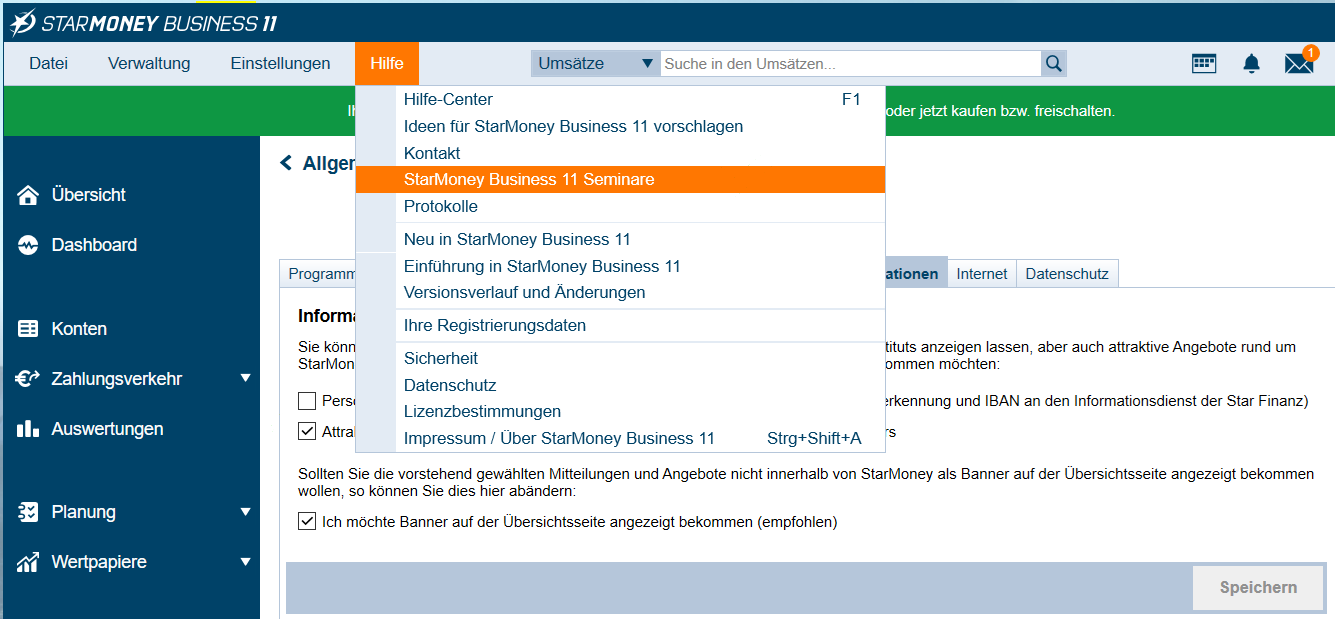Expand the Zahlungsverkehr sidebar section
Image resolution: width=1335 pixels, height=619 pixels.
pos(245,378)
